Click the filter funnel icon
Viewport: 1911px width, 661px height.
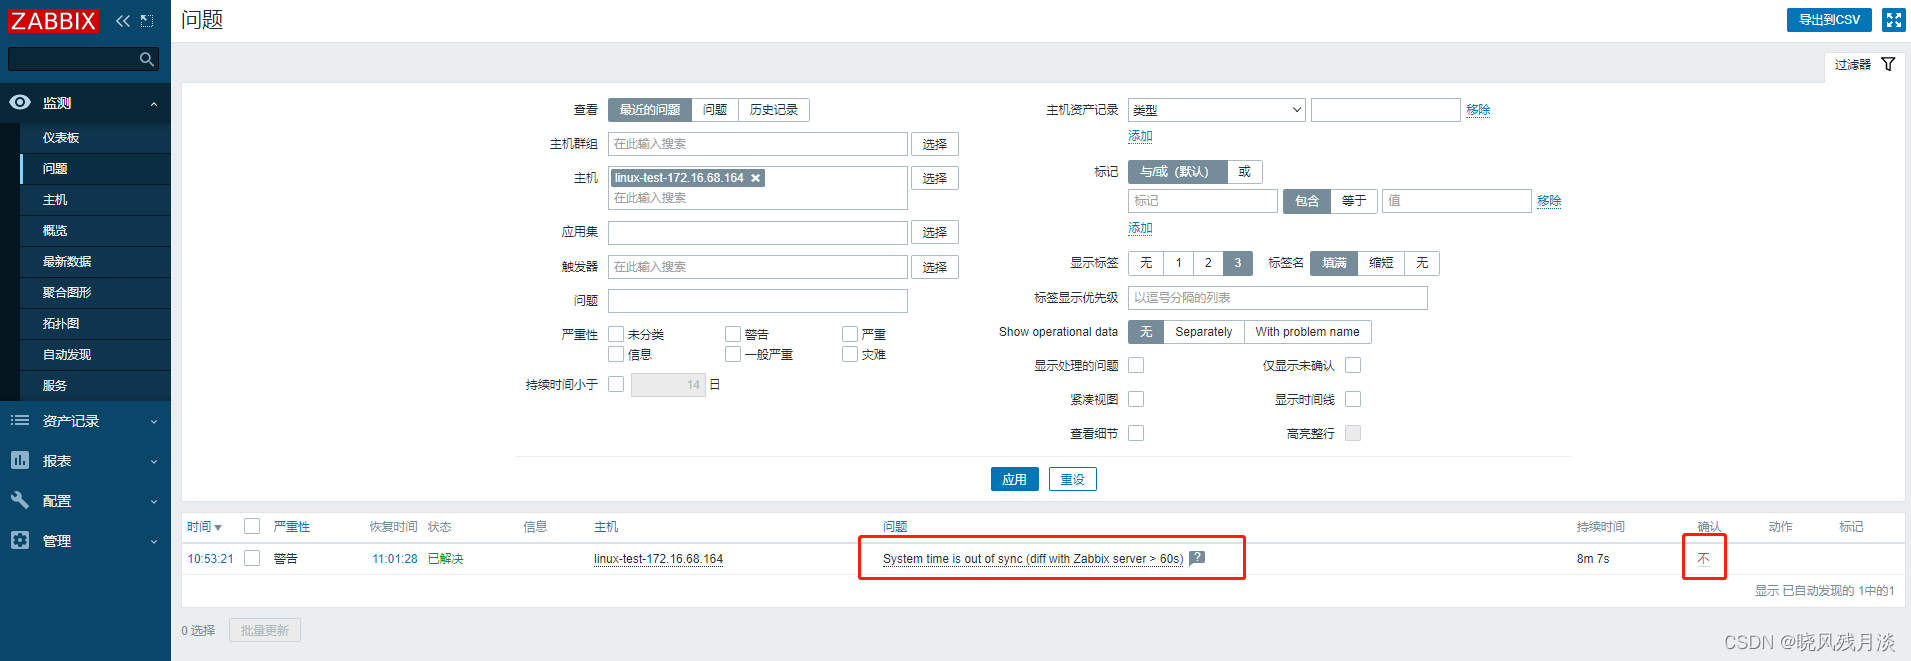pyautogui.click(x=1888, y=64)
